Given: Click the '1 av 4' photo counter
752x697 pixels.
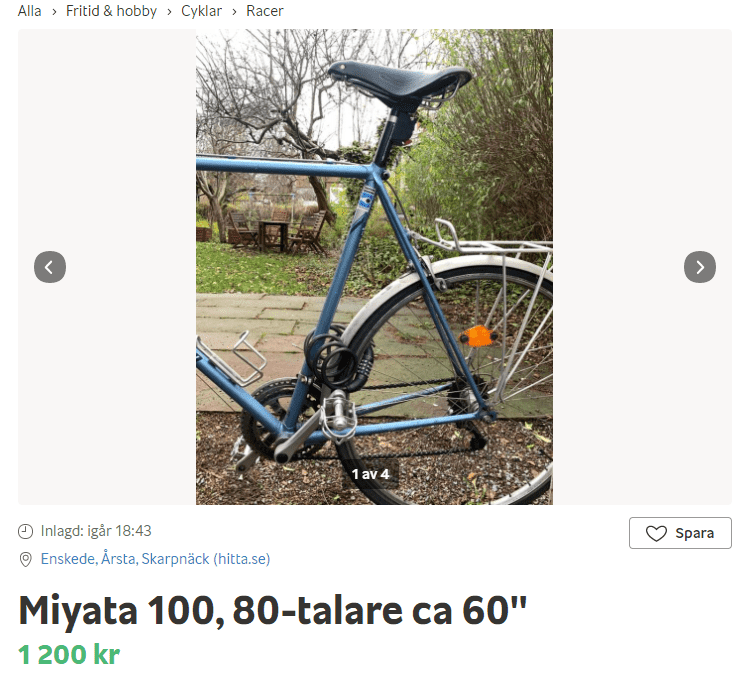Looking at the screenshot, I should (370, 474).
